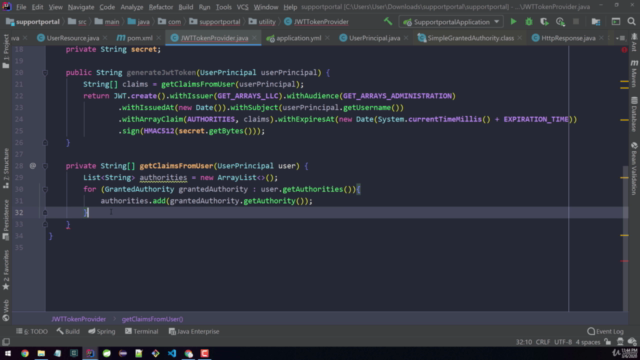
Task: Open Google Chrome from taskbar
Action: click(25, 353)
